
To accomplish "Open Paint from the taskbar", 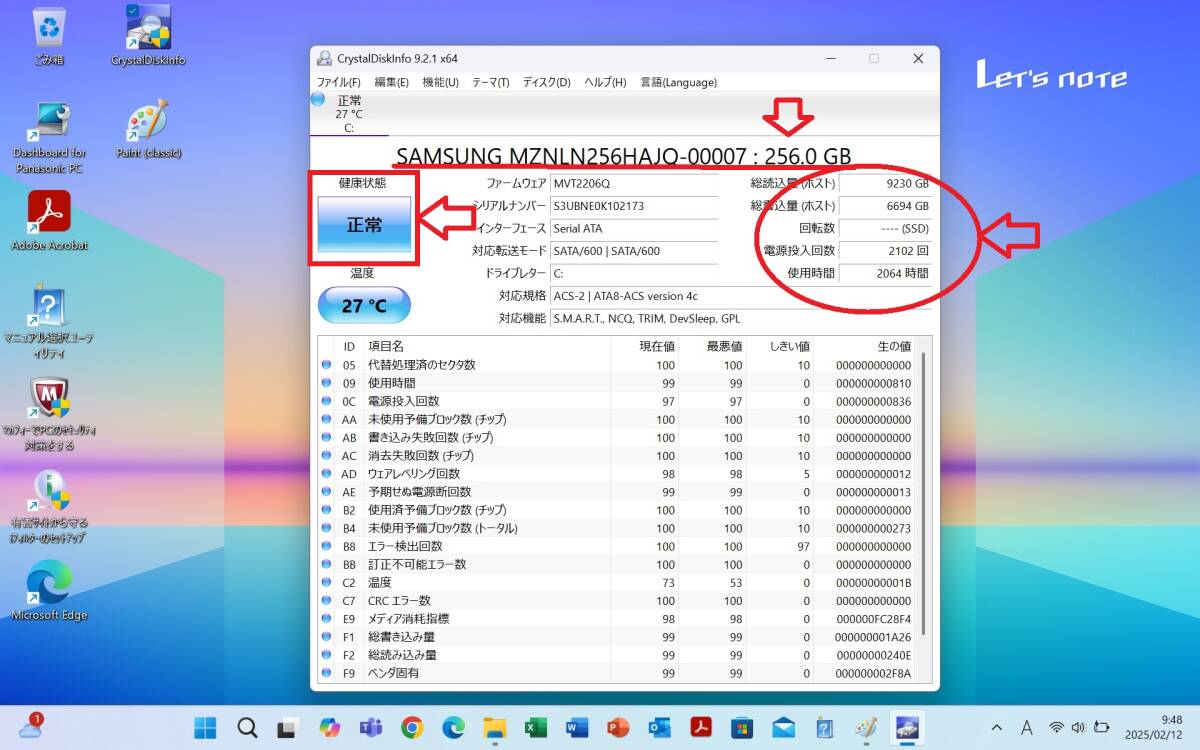I will coord(866,728).
